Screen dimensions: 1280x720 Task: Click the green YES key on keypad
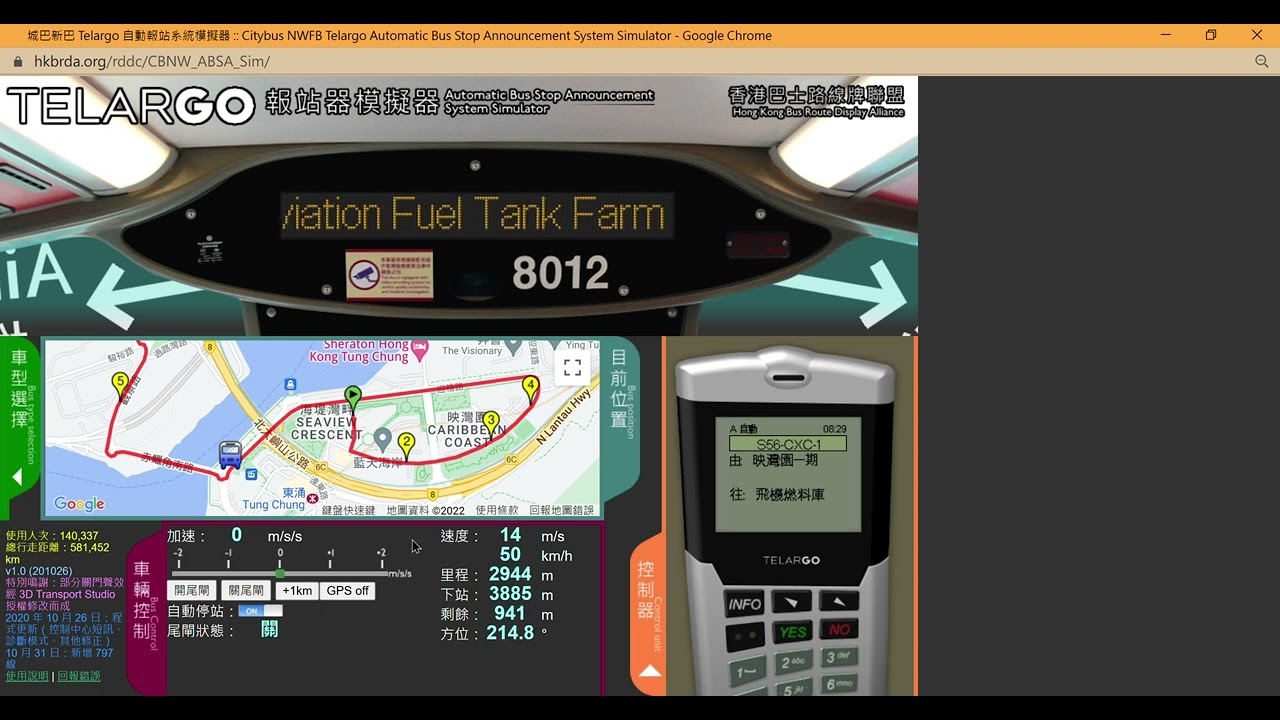(793, 632)
